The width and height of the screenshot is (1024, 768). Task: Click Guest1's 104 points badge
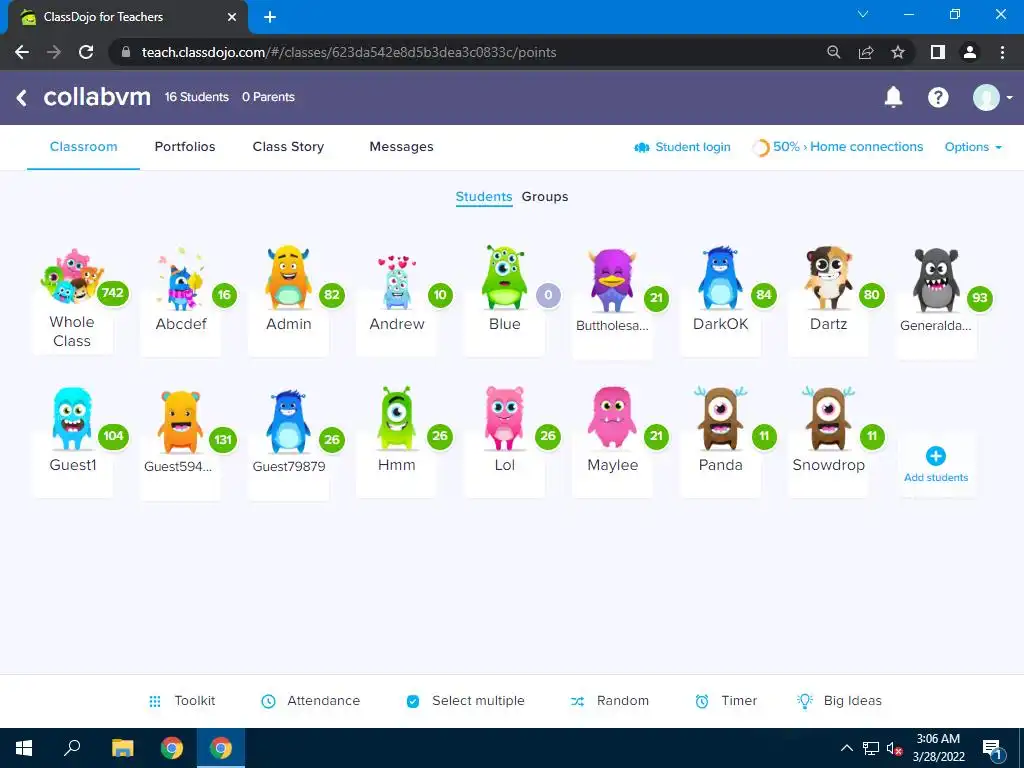[113, 436]
